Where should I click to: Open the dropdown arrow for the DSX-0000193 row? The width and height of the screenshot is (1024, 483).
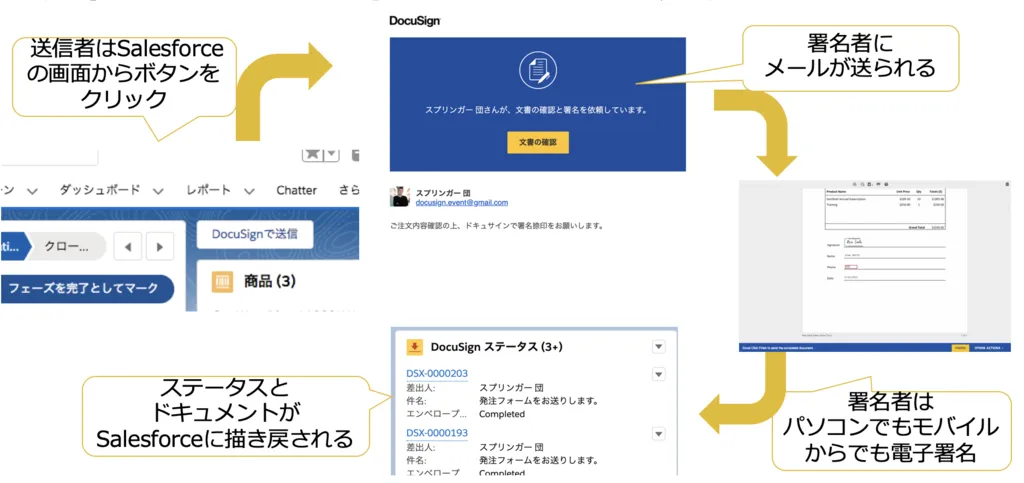click(x=658, y=433)
